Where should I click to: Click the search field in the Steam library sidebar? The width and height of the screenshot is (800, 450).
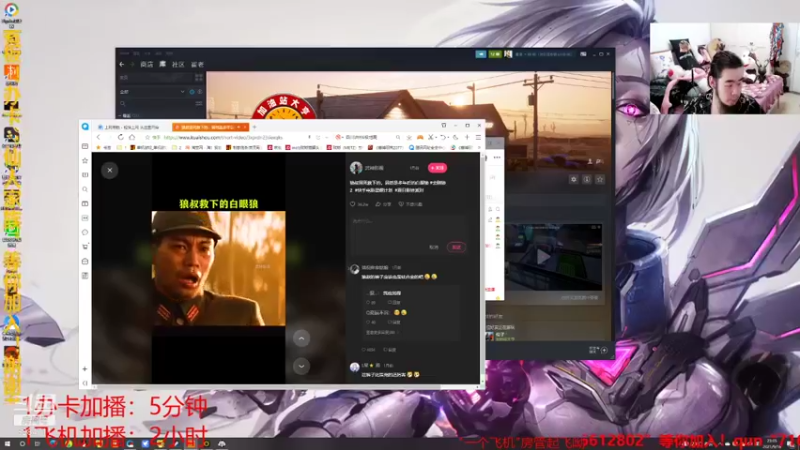coord(156,104)
